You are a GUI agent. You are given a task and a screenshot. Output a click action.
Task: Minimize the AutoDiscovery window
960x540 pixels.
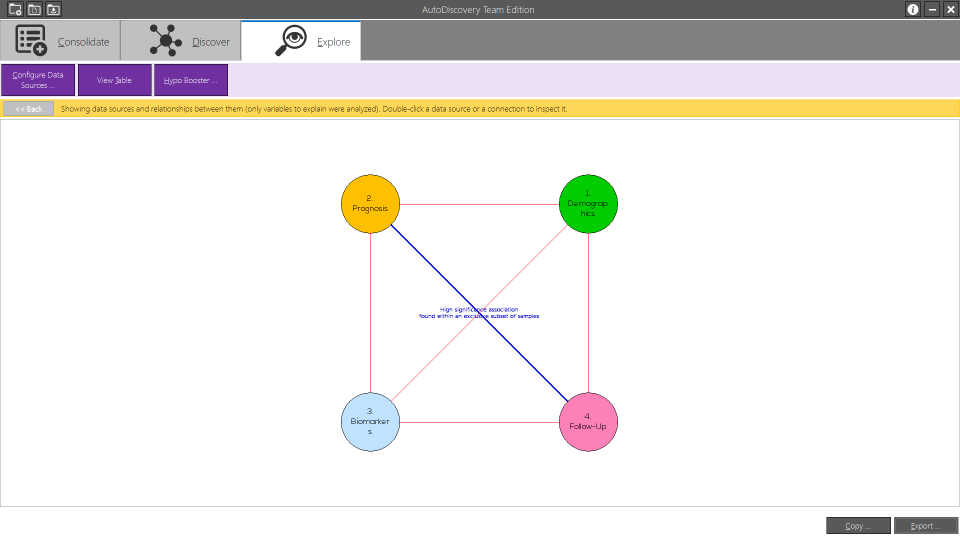932,9
